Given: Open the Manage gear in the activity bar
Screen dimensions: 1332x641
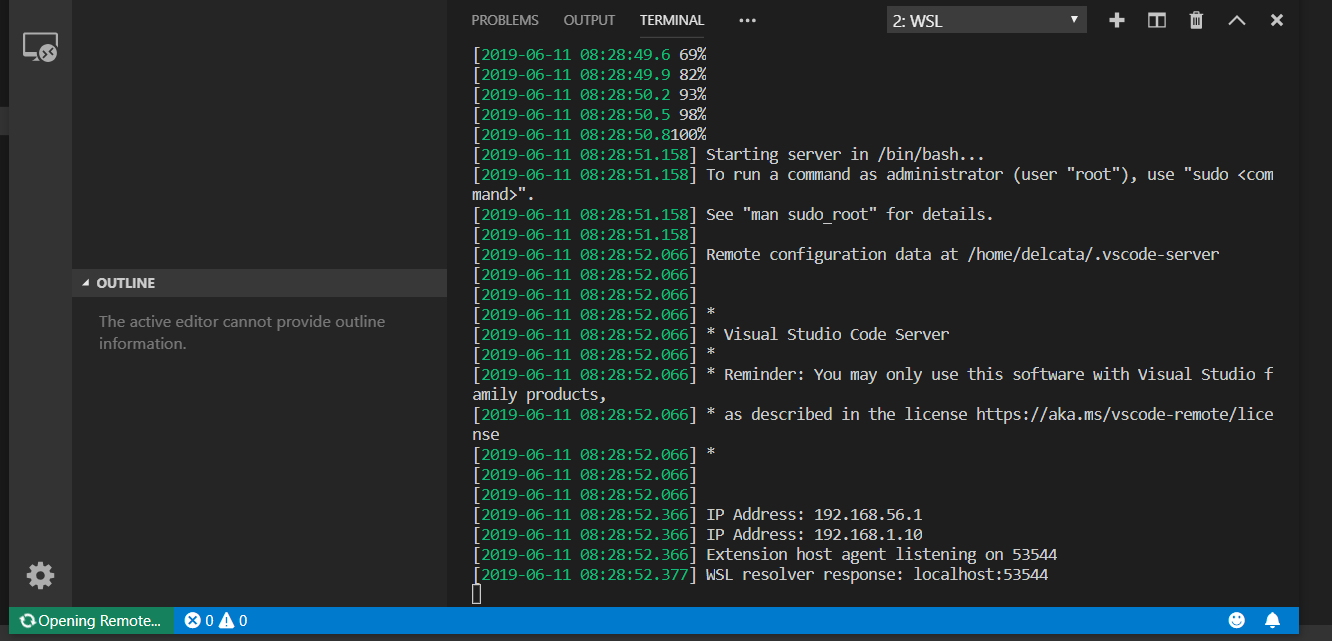Looking at the screenshot, I should (40, 575).
